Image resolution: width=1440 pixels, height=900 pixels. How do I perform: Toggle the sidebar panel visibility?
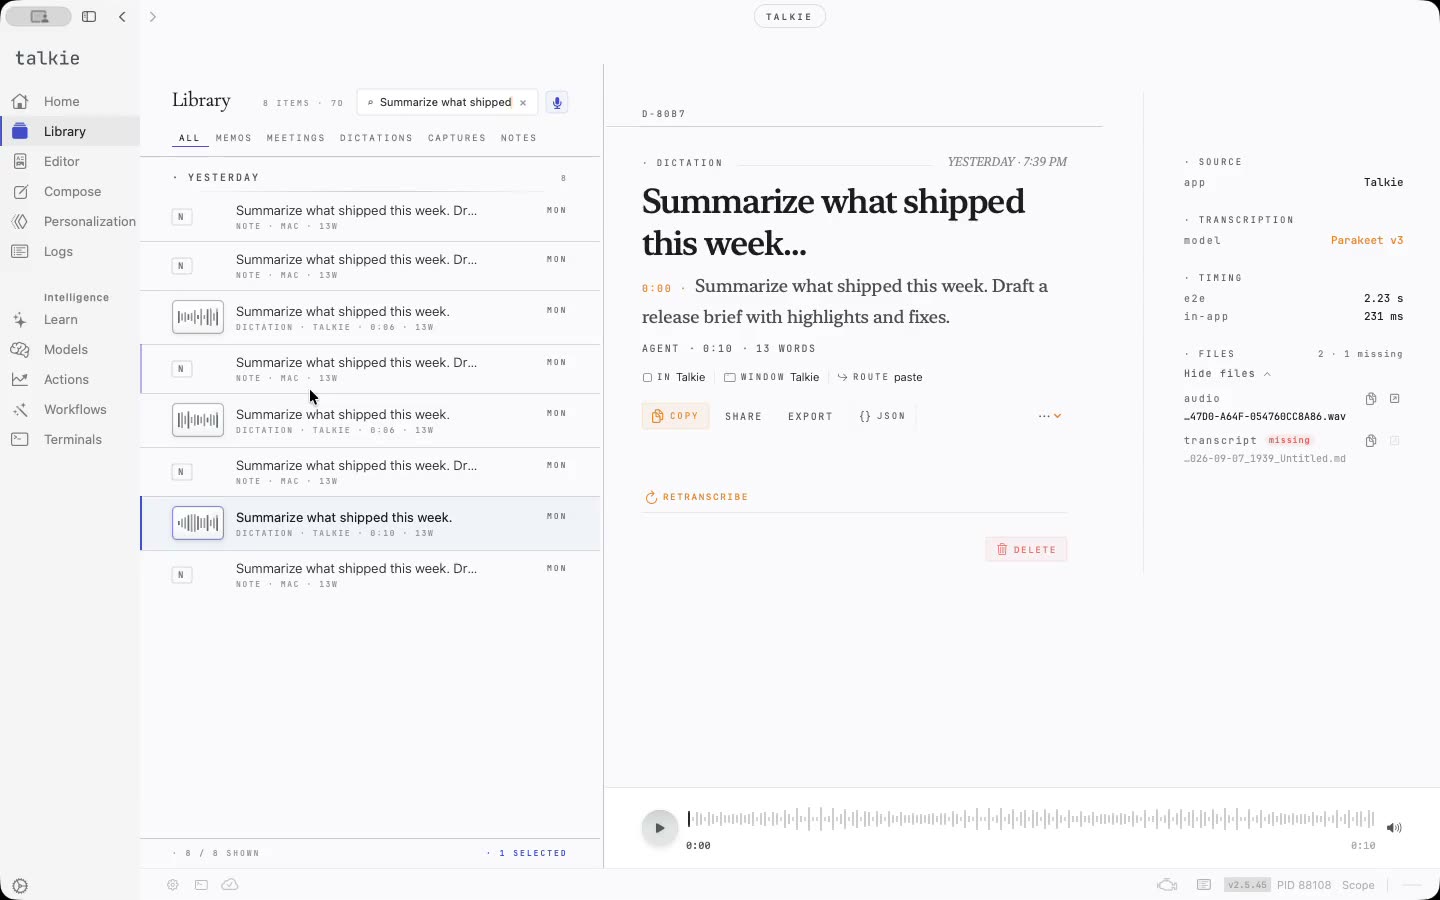(89, 17)
